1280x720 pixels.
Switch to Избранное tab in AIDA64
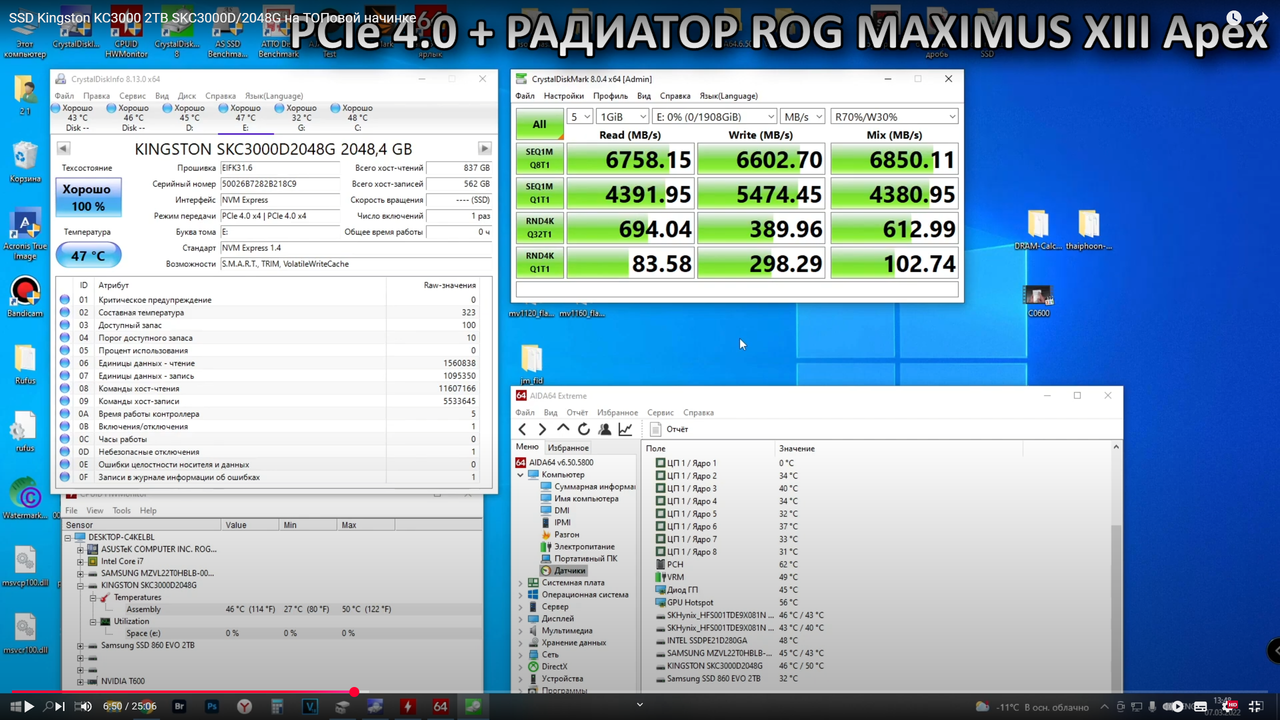pos(568,448)
